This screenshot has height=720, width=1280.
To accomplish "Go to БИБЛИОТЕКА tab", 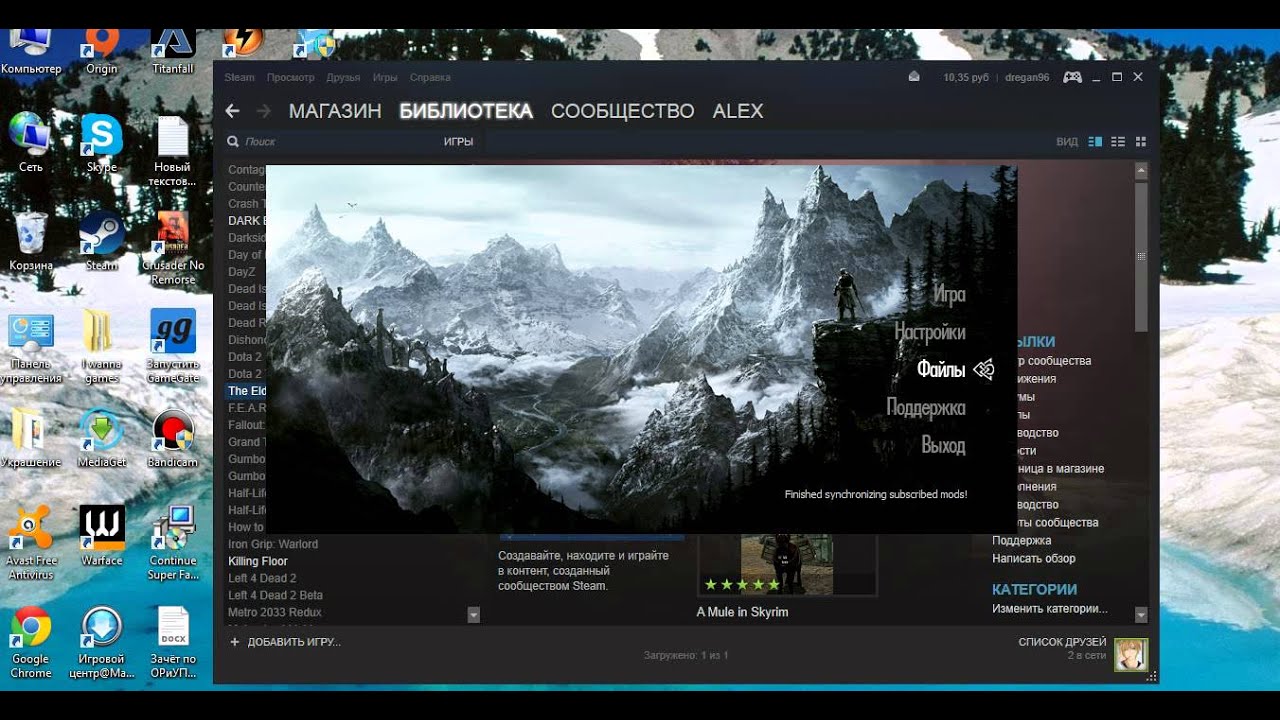I will (x=466, y=111).
